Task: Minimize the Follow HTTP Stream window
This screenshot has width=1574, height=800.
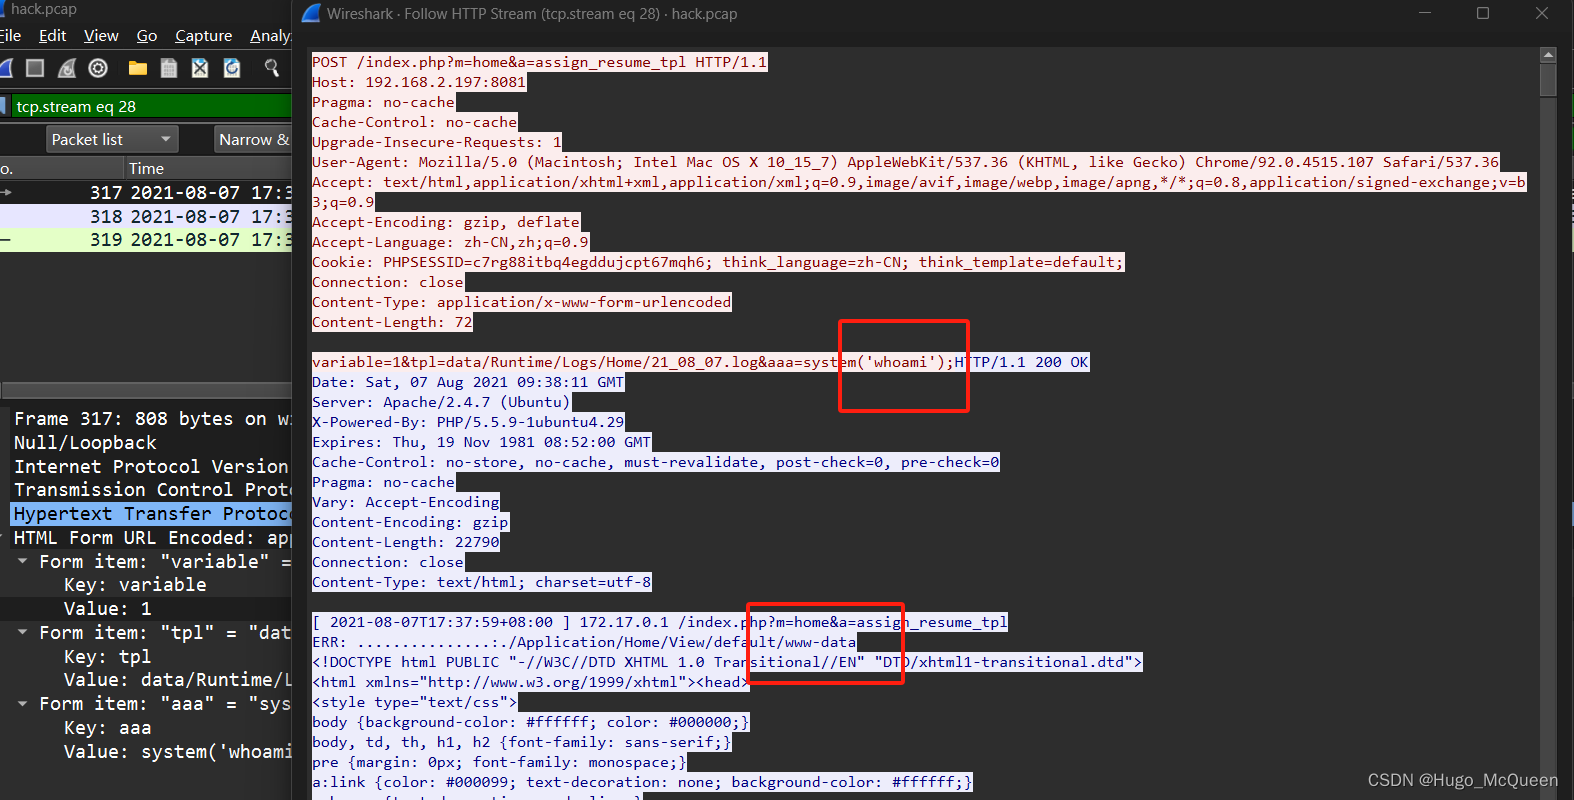Action: (1425, 13)
